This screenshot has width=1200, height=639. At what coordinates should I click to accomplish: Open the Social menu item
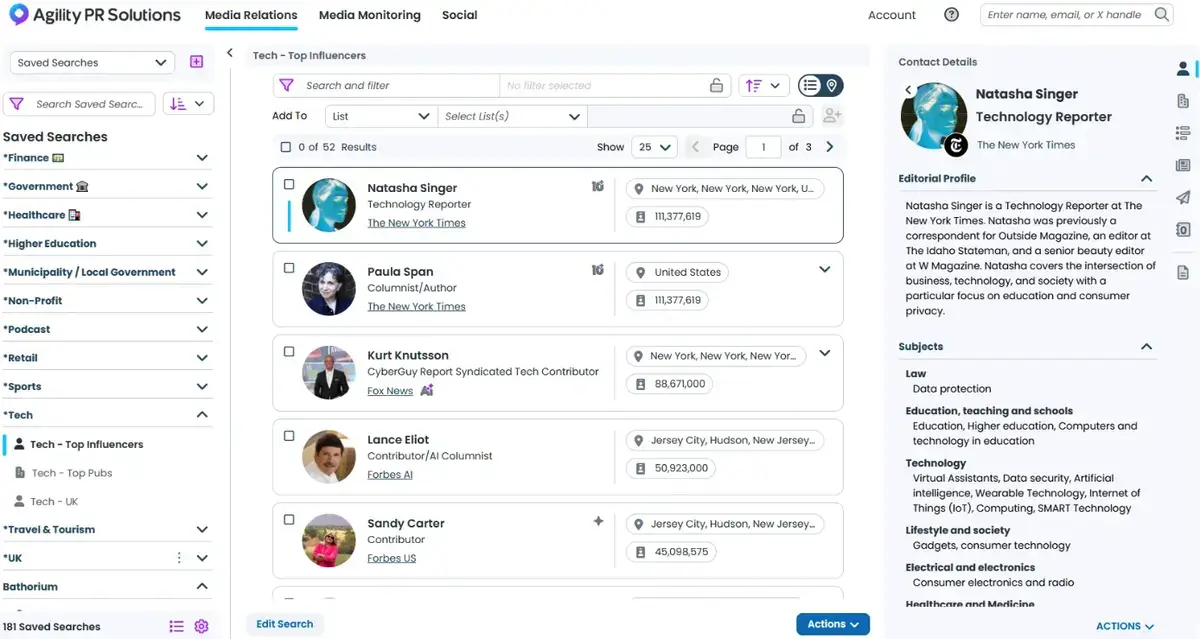[459, 15]
